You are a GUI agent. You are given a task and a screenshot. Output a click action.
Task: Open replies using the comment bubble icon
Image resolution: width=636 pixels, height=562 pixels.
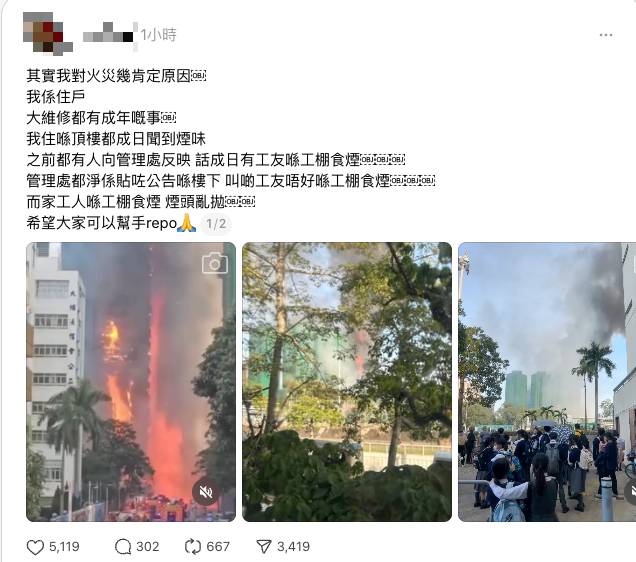pyautogui.click(x=123, y=547)
